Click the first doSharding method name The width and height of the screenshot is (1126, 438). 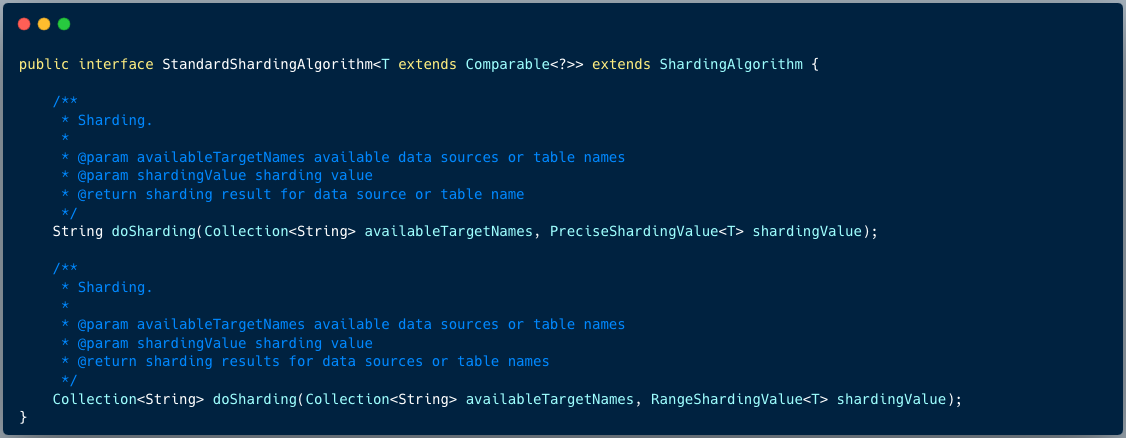(x=153, y=232)
